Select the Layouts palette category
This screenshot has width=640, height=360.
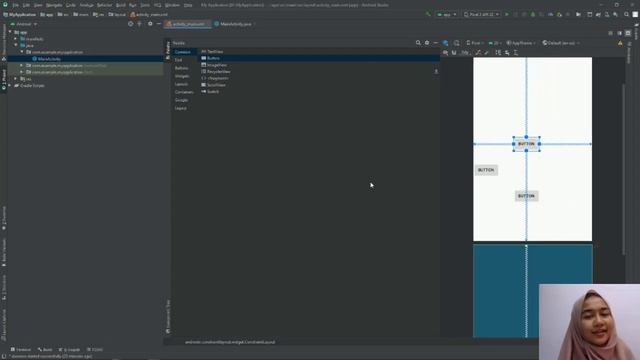pos(181,84)
